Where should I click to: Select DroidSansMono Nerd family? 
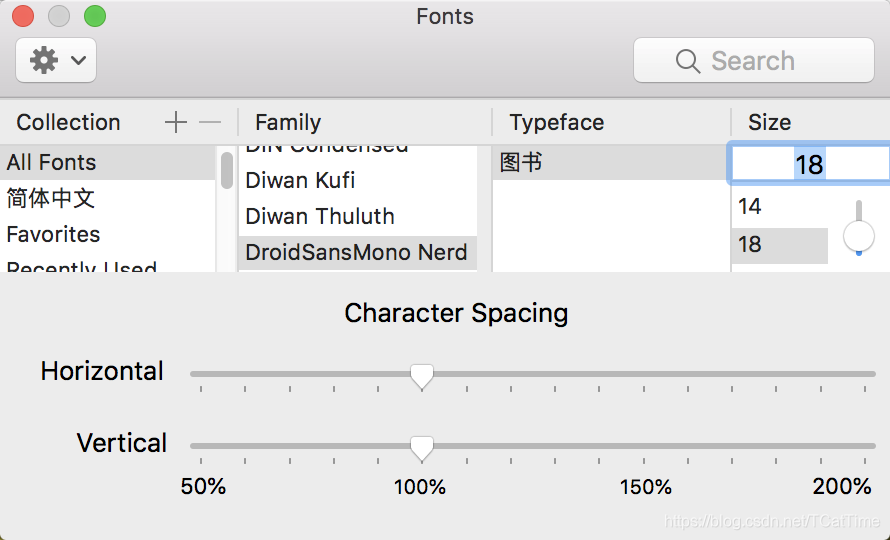[356, 252]
